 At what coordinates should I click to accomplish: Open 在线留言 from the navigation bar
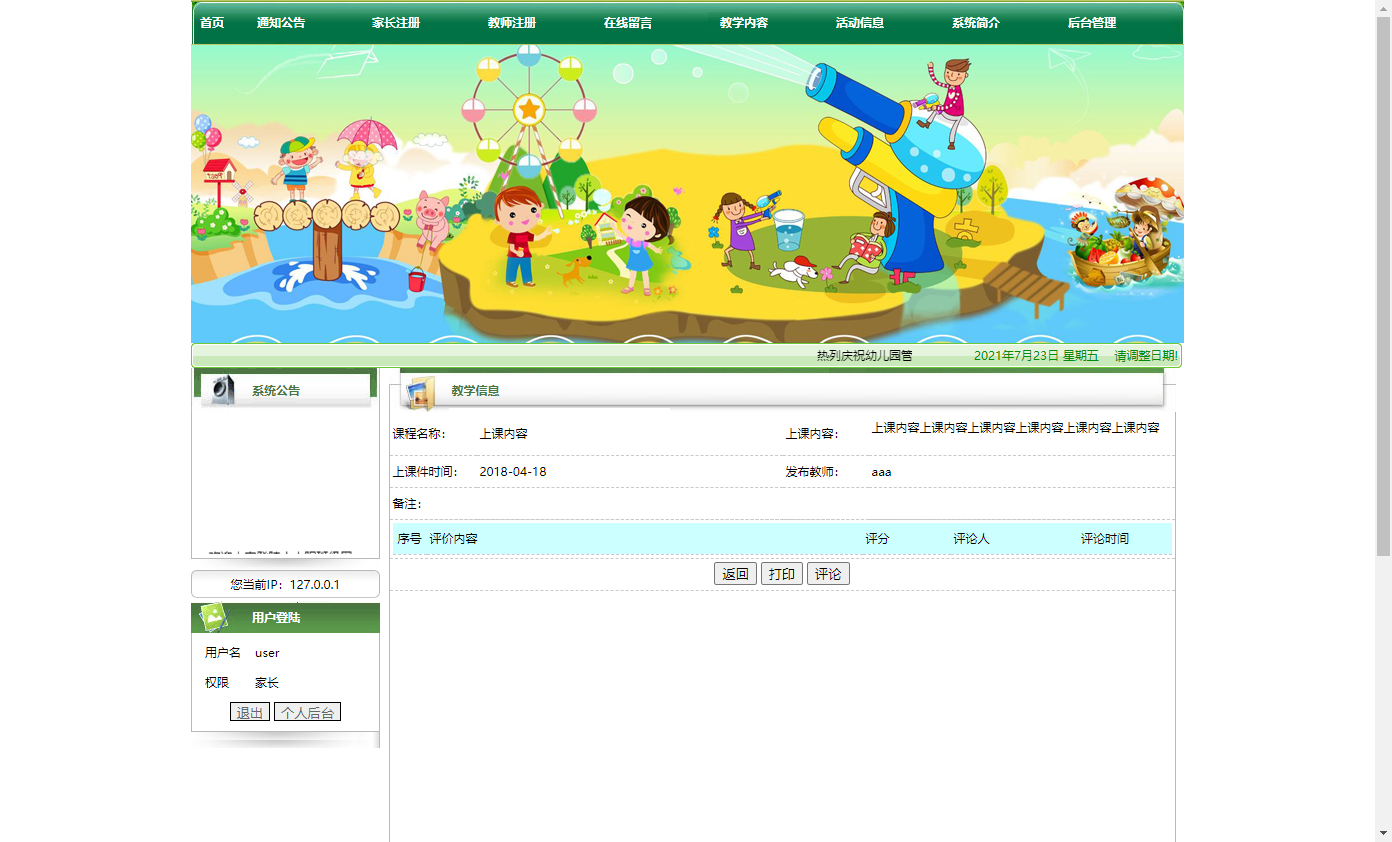626,22
